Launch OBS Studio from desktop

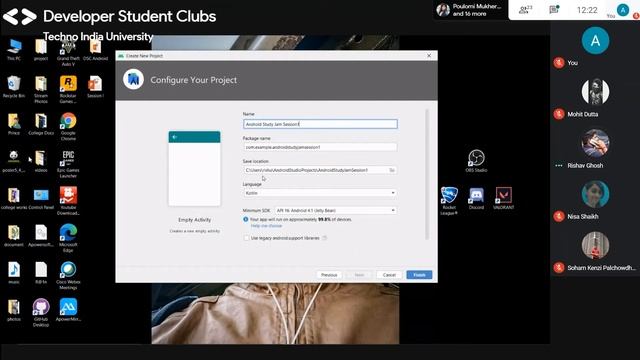click(x=476, y=161)
